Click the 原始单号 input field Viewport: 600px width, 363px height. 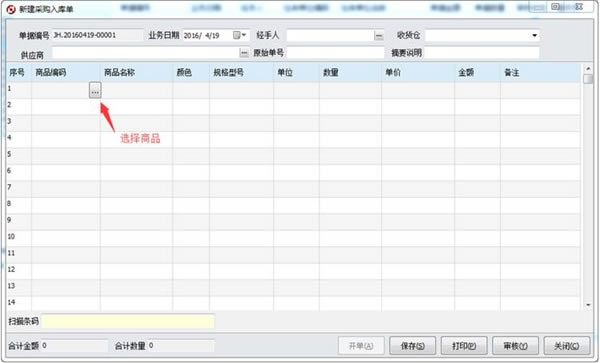click(335, 53)
